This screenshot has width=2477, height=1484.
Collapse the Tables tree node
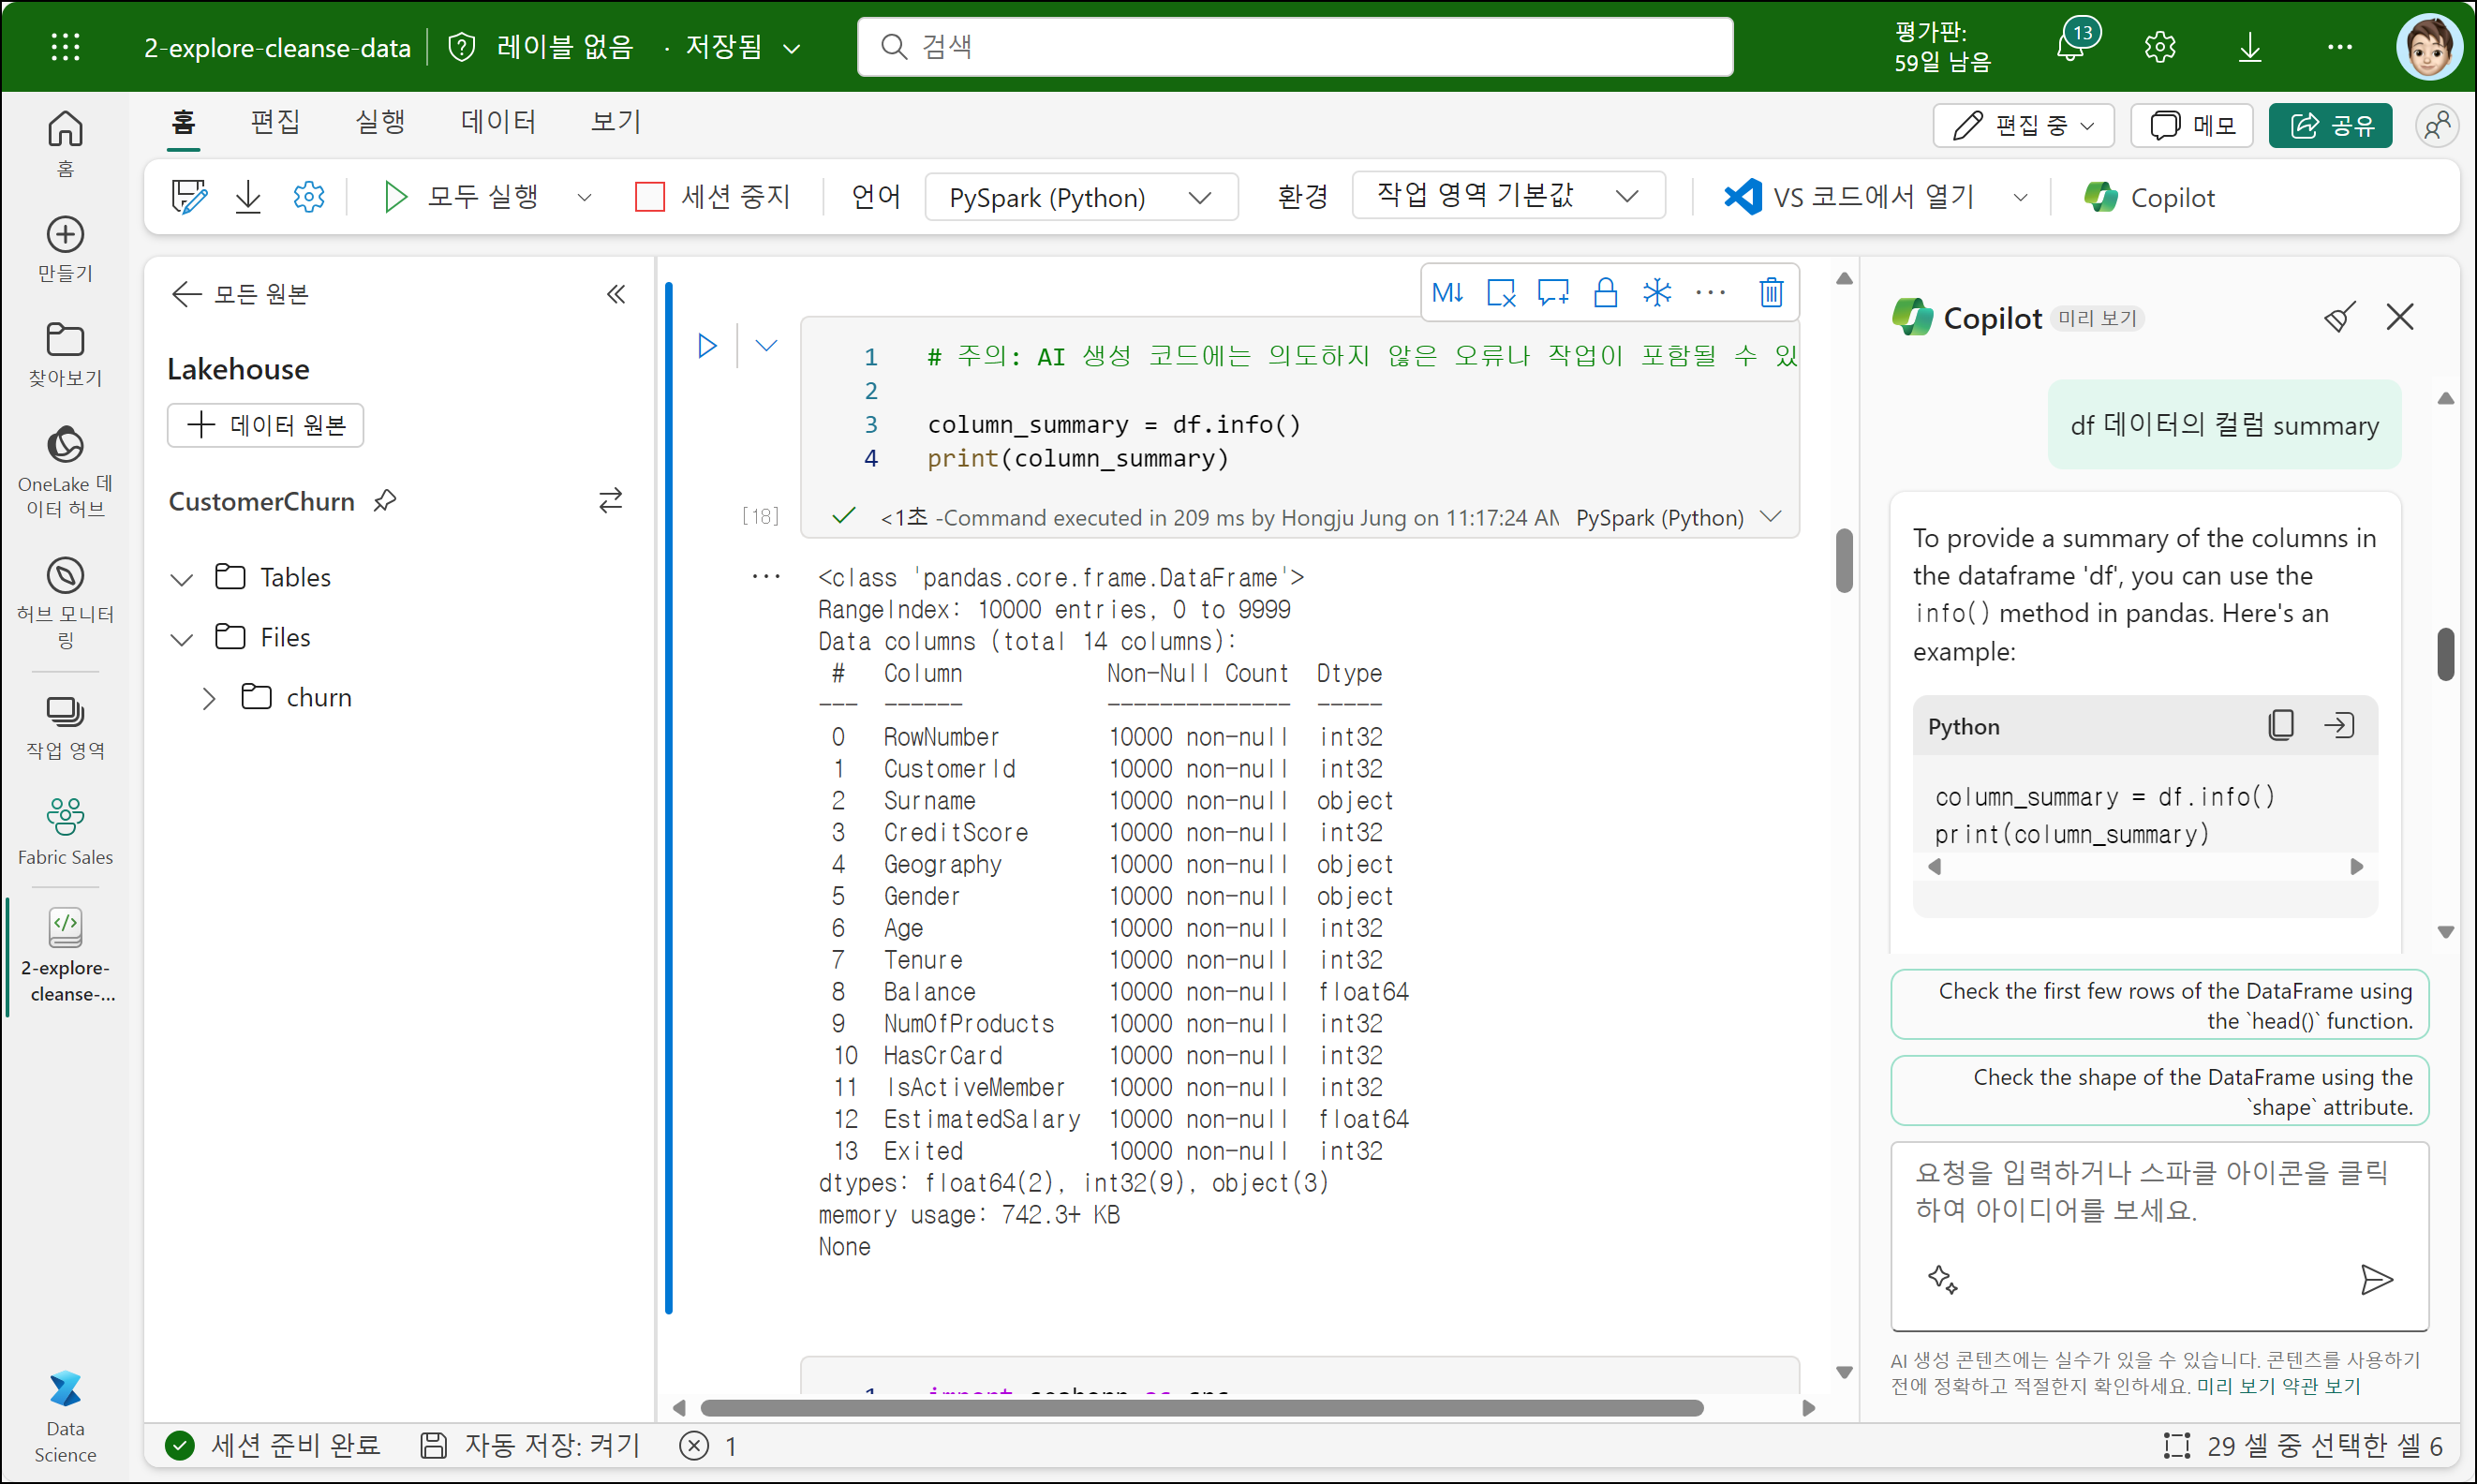click(x=182, y=579)
